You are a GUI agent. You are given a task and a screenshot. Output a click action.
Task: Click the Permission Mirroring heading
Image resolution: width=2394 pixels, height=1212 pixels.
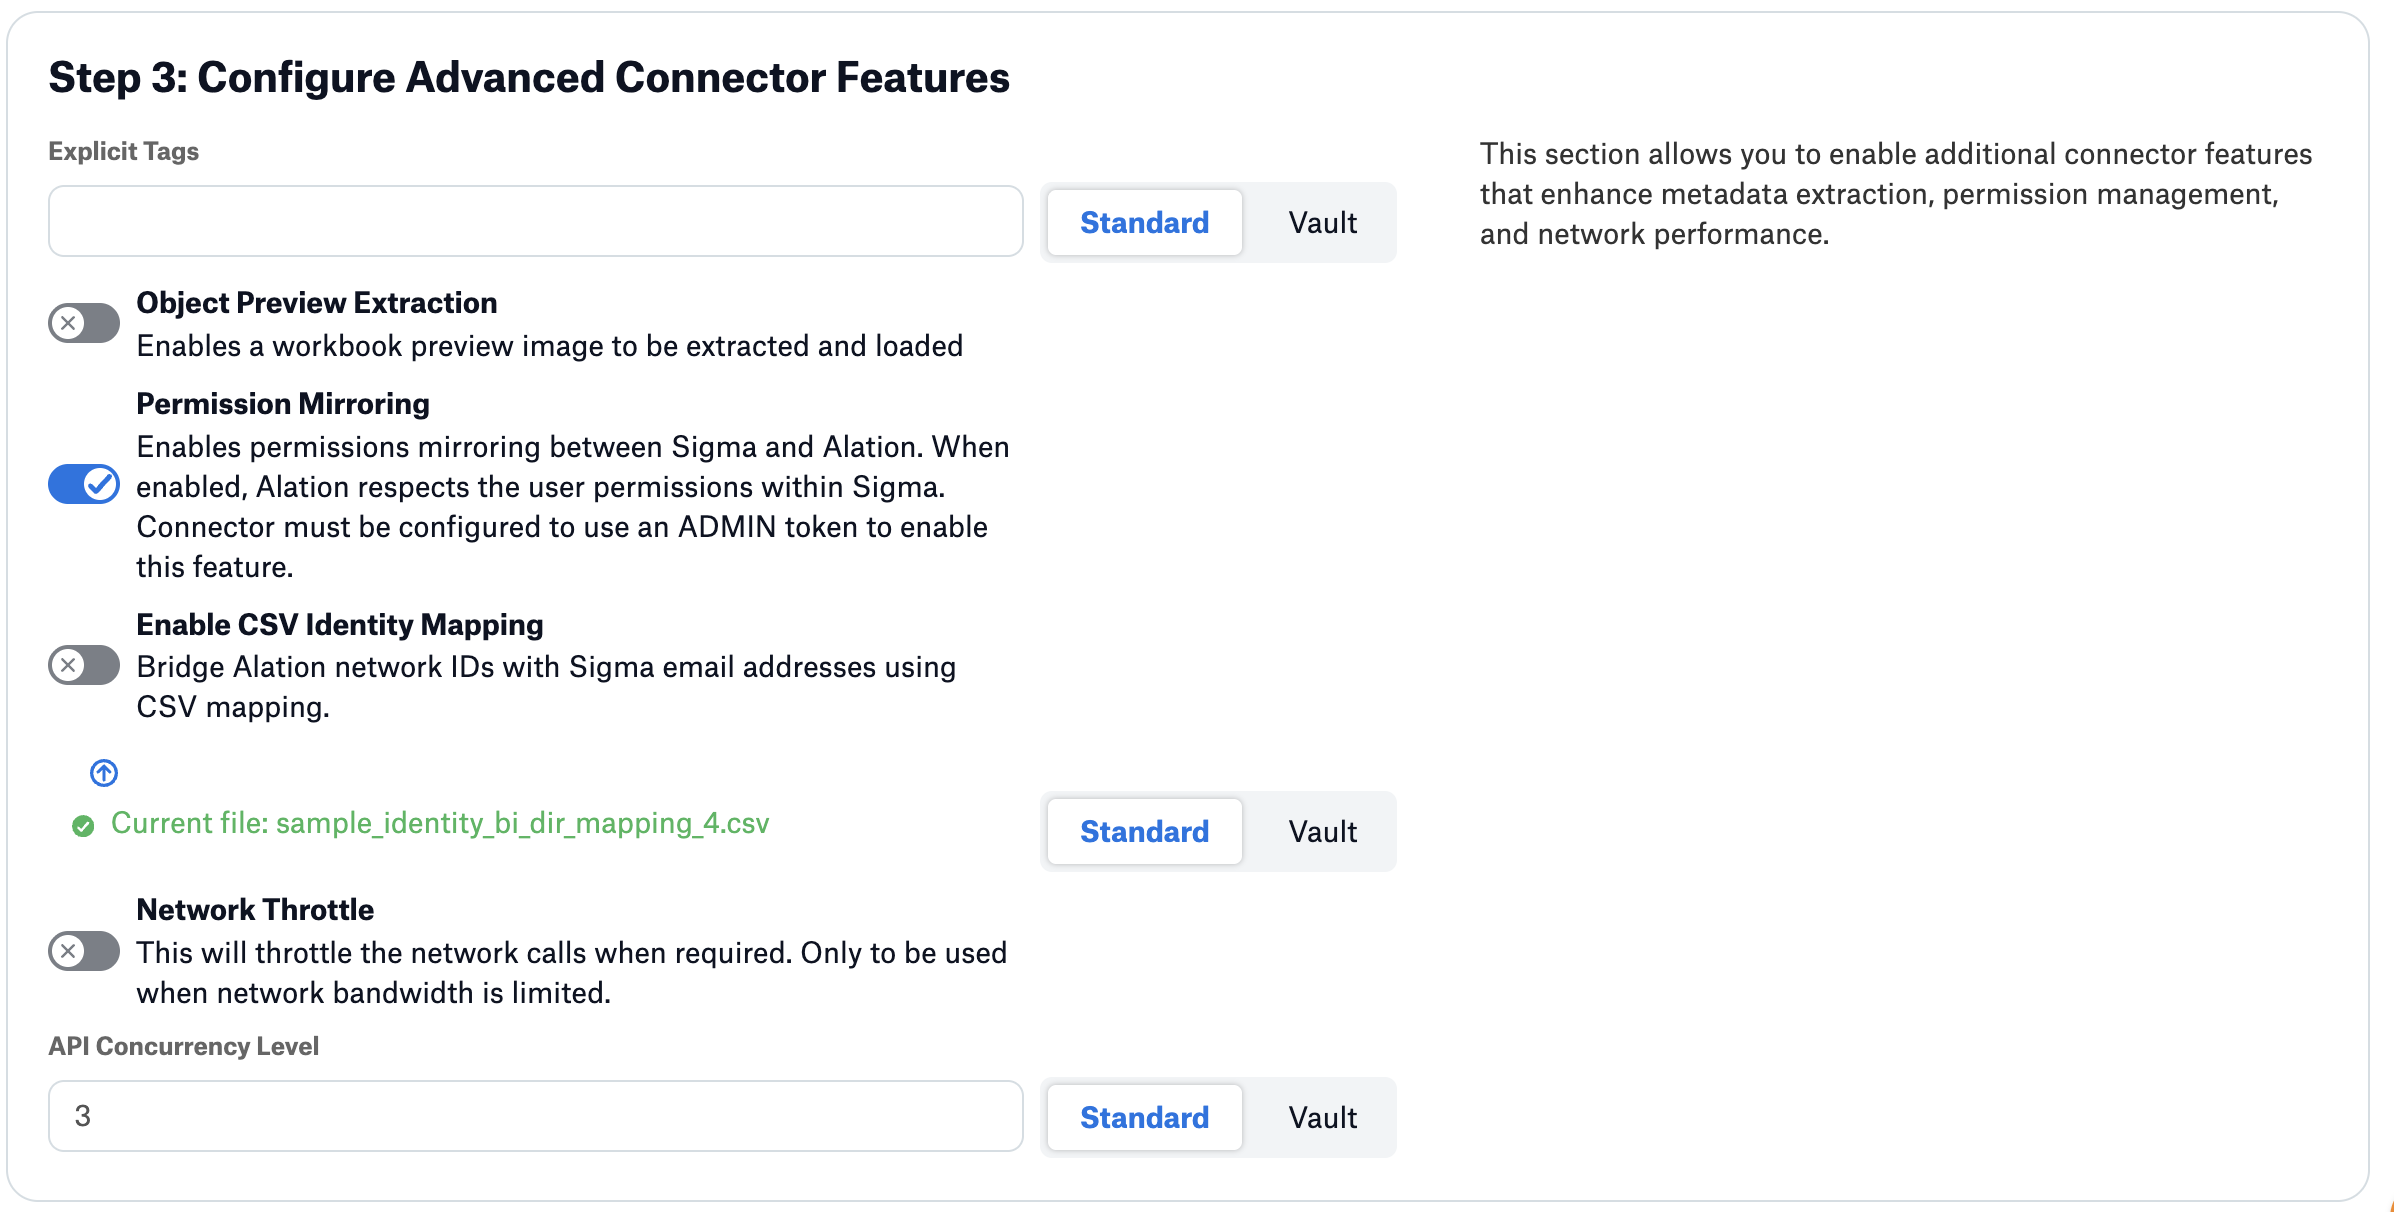283,404
